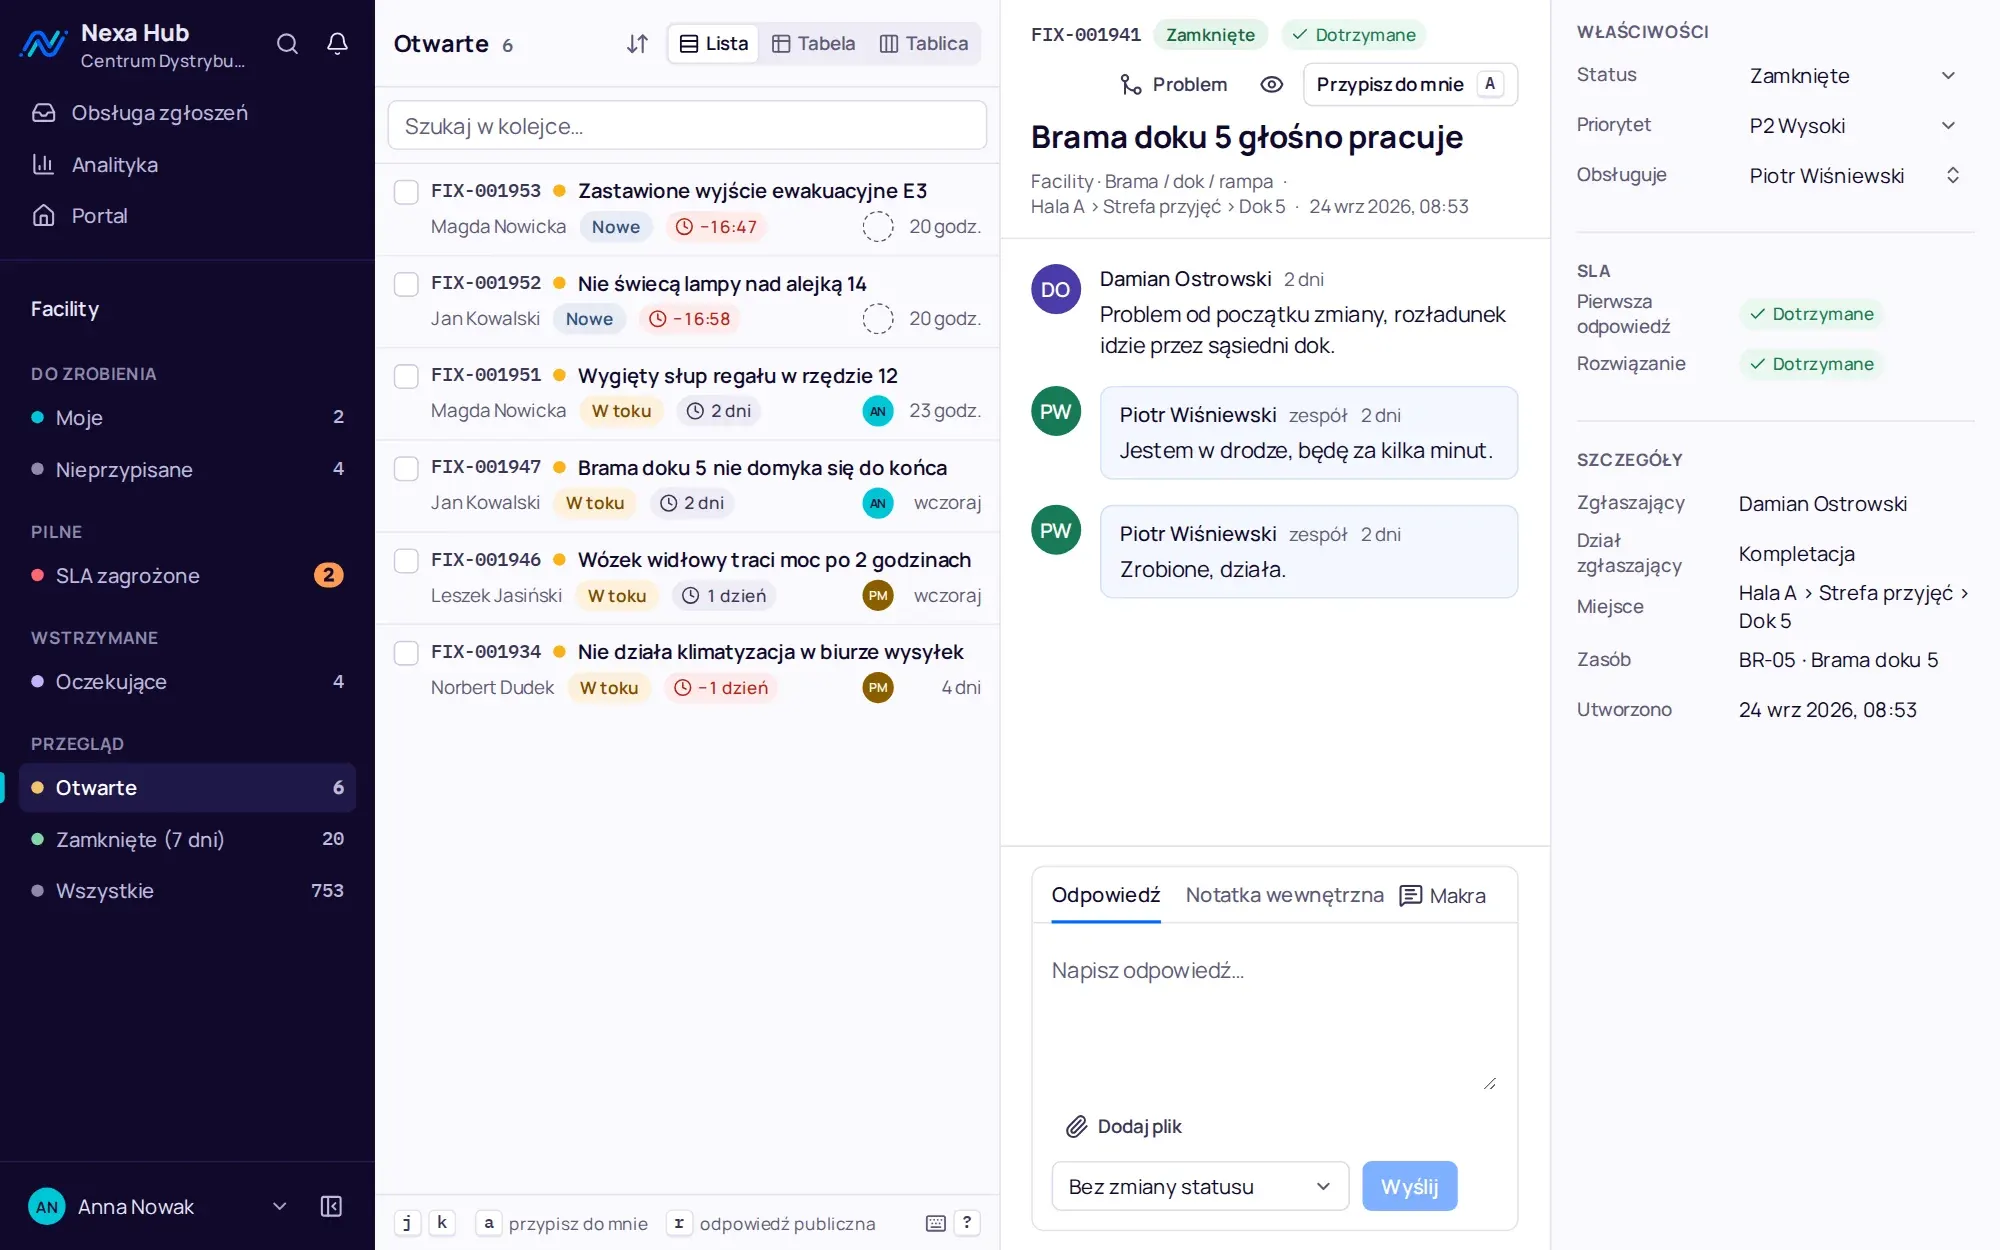Viewport: 2000px width, 1250px height.
Task: Tick checkbox for FIX-001947
Action: click(406, 468)
